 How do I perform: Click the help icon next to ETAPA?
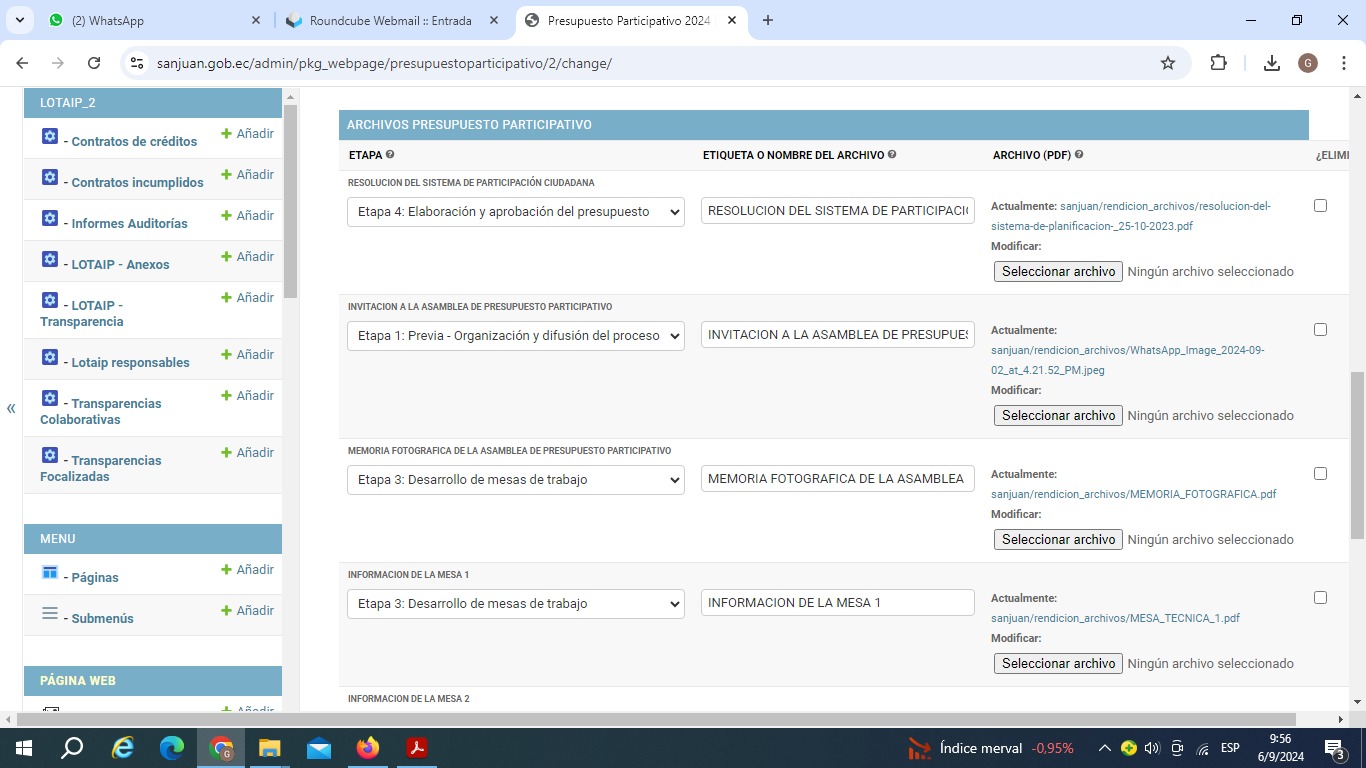coord(390,155)
